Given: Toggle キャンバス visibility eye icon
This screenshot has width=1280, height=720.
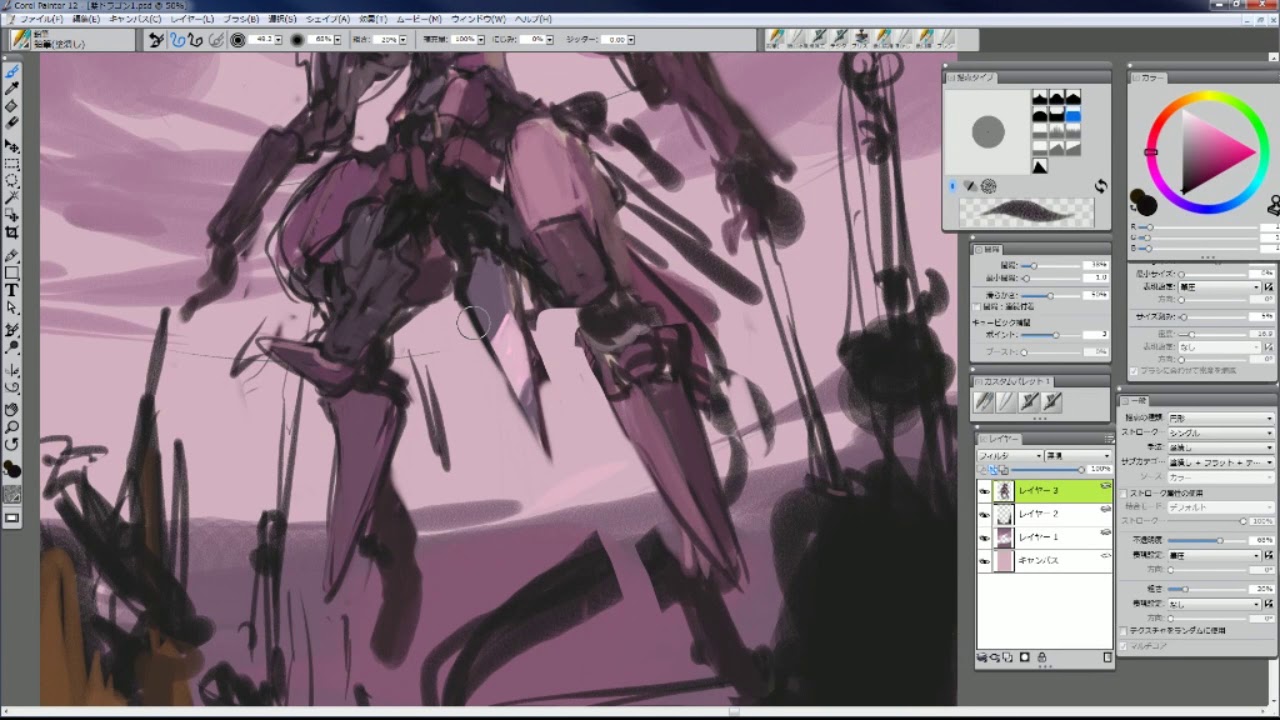Looking at the screenshot, I should 984,561.
